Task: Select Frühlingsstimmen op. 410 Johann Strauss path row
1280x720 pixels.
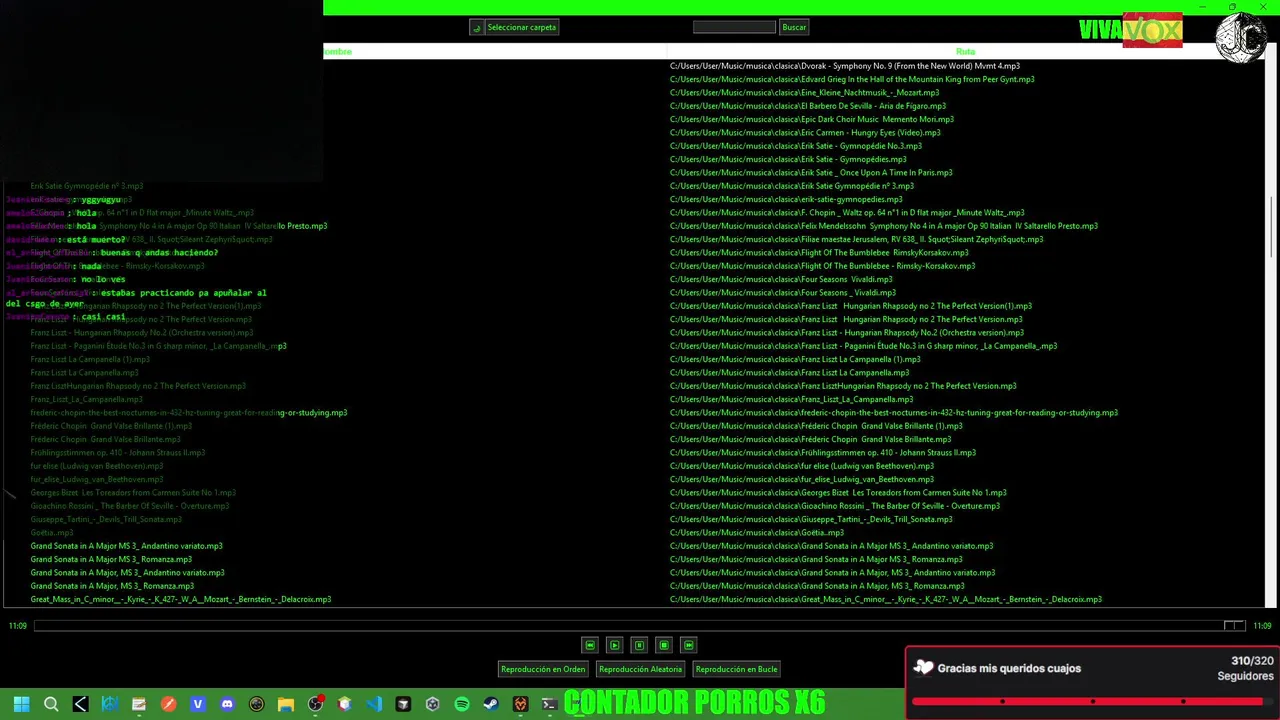Action: [x=823, y=452]
